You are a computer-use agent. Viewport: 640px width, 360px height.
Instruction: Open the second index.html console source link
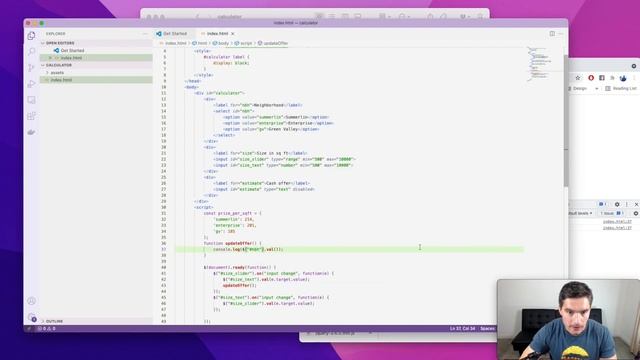(617, 228)
